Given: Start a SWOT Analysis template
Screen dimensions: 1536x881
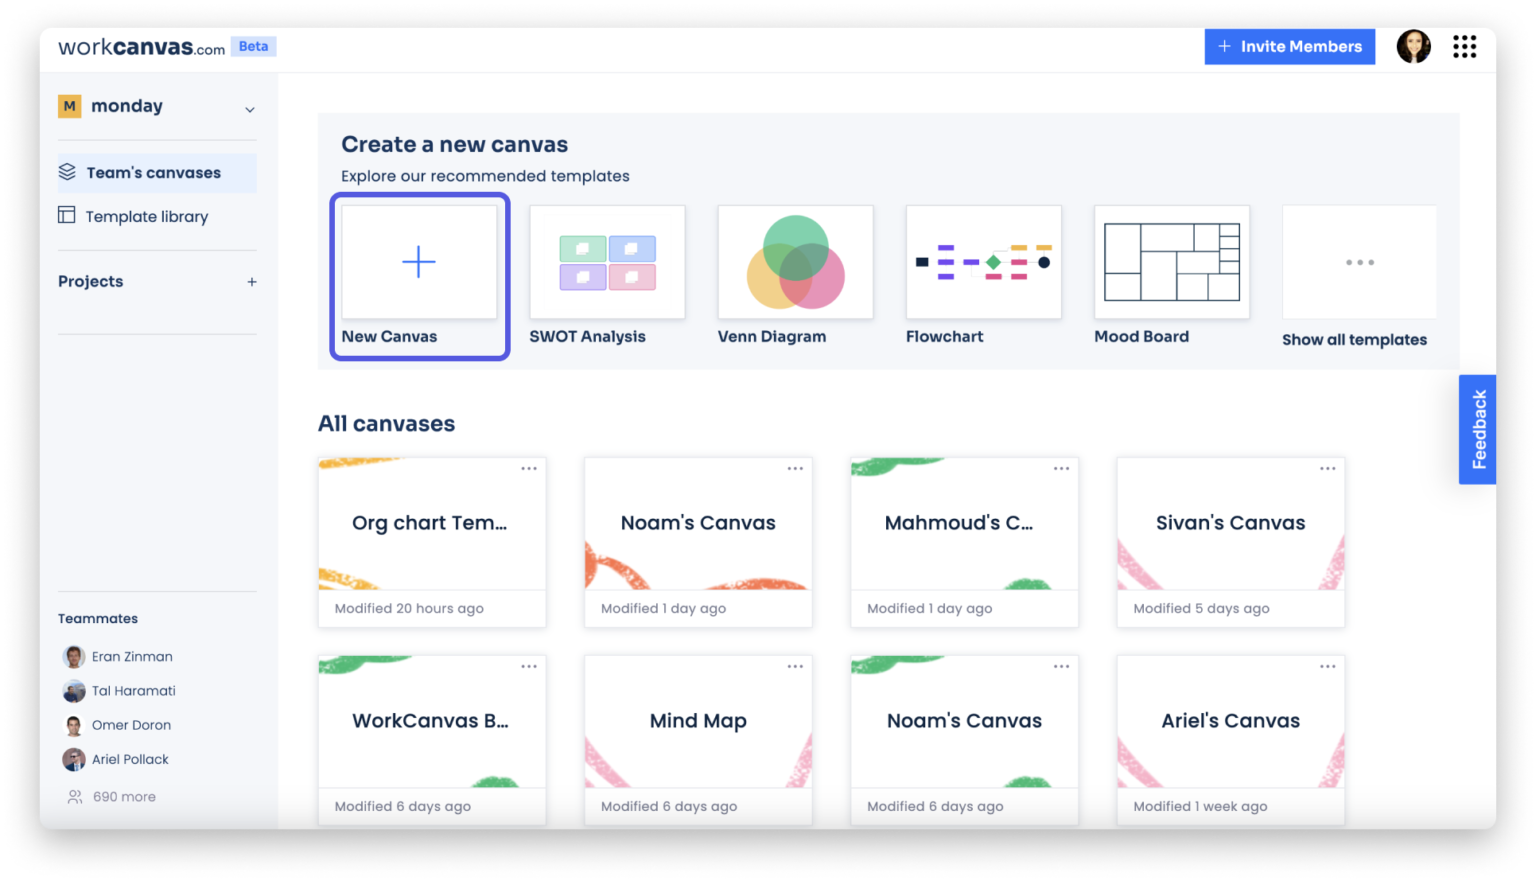Looking at the screenshot, I should pos(606,262).
